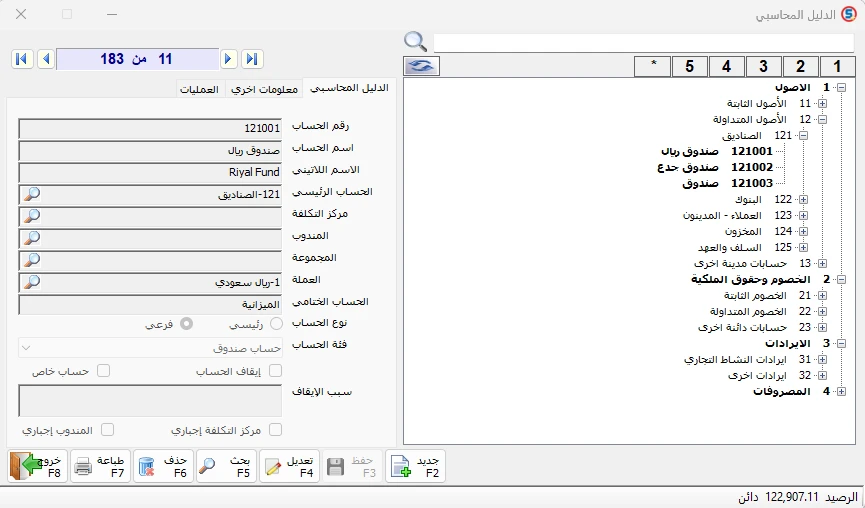Open lookup for المجموعة field
The height and width of the screenshot is (508, 865).
(x=32, y=260)
